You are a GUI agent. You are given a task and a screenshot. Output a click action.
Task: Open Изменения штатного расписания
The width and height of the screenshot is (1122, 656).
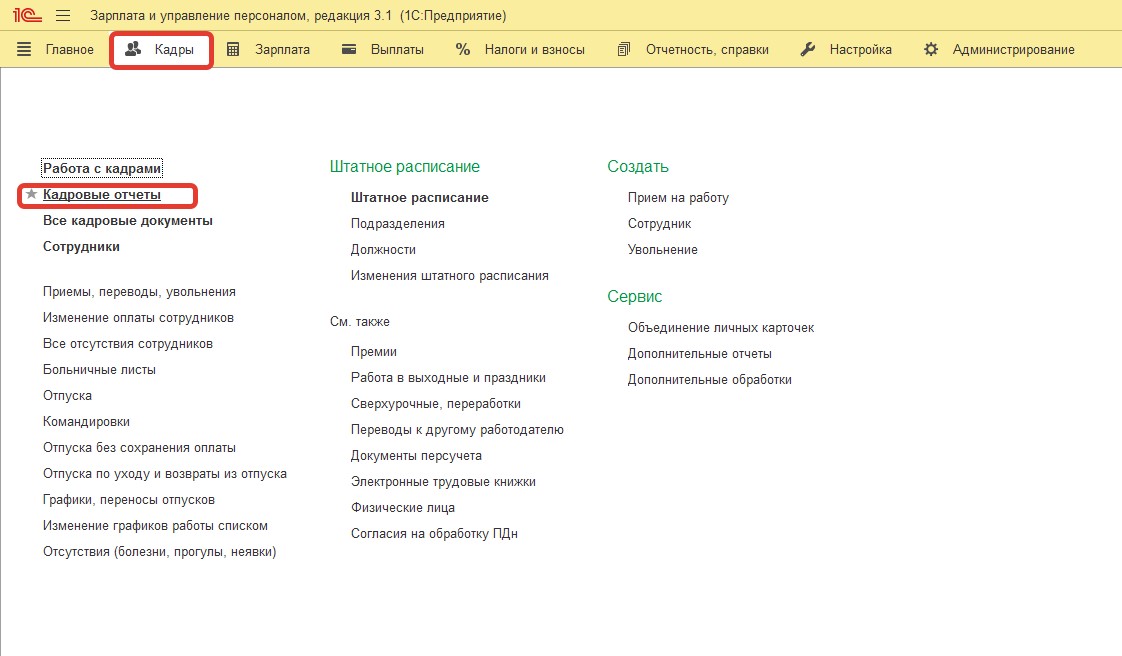(x=449, y=275)
